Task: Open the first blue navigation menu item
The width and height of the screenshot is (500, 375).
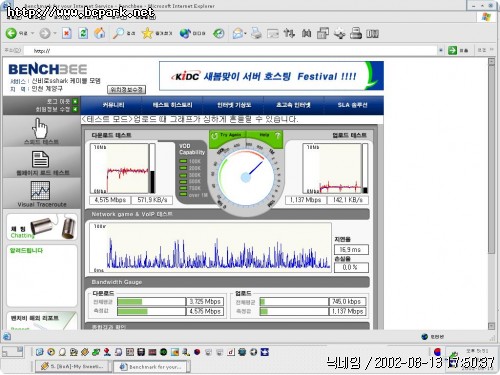Action: pyautogui.click(x=113, y=105)
